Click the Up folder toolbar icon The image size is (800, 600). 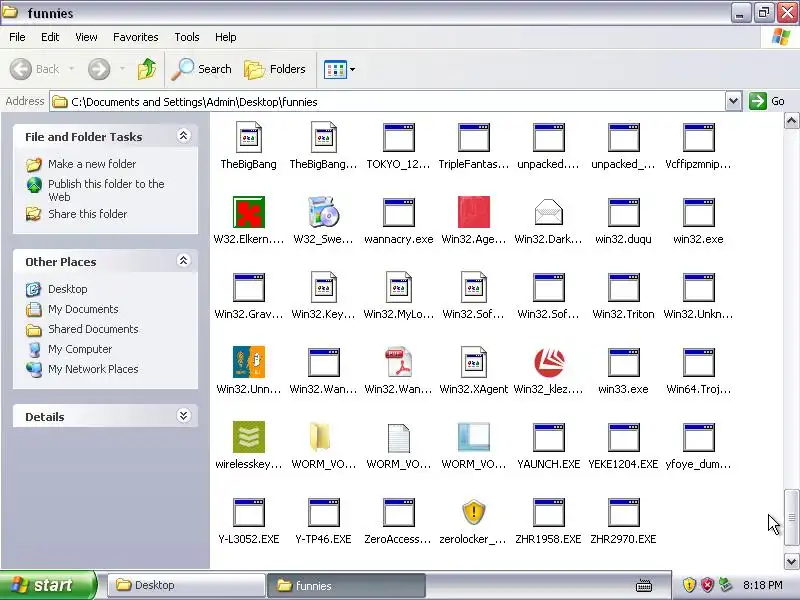coord(147,69)
